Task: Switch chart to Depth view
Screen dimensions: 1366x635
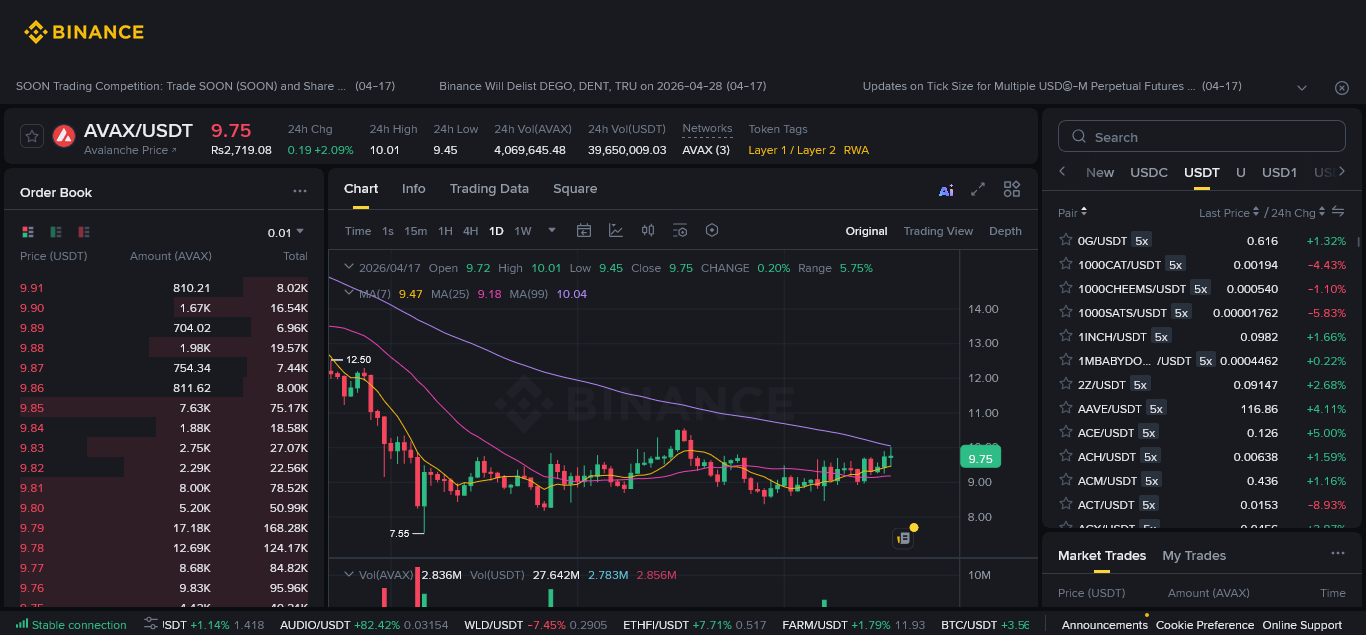Action: (x=1005, y=231)
